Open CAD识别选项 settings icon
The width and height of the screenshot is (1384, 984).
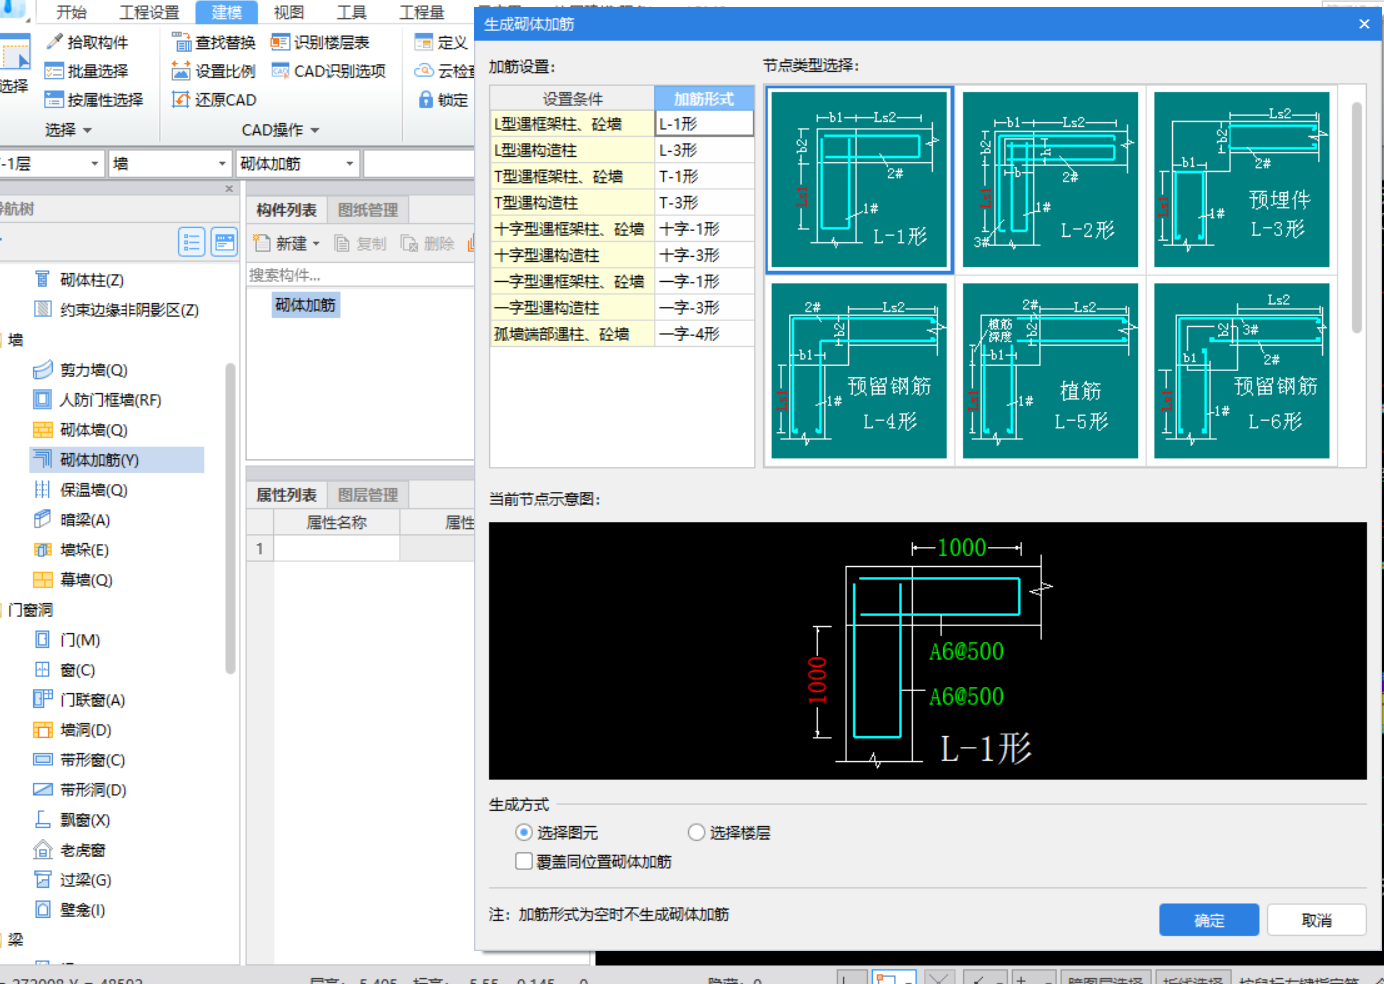point(280,71)
